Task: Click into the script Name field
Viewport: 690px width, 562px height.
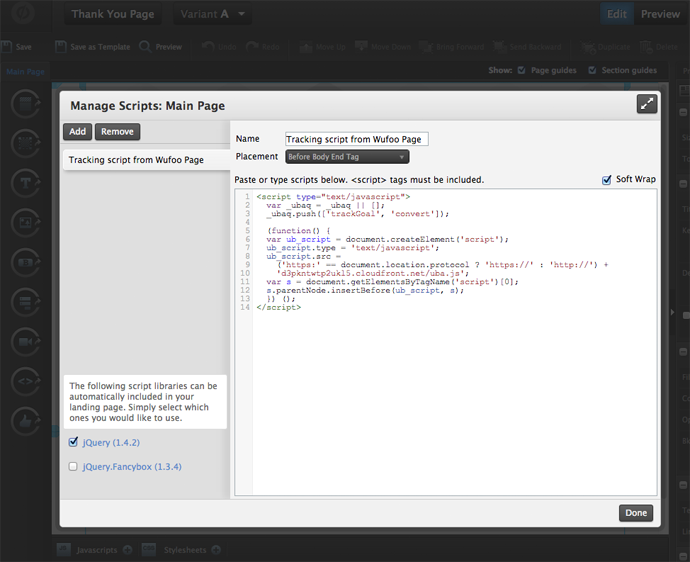Action: coord(356,139)
